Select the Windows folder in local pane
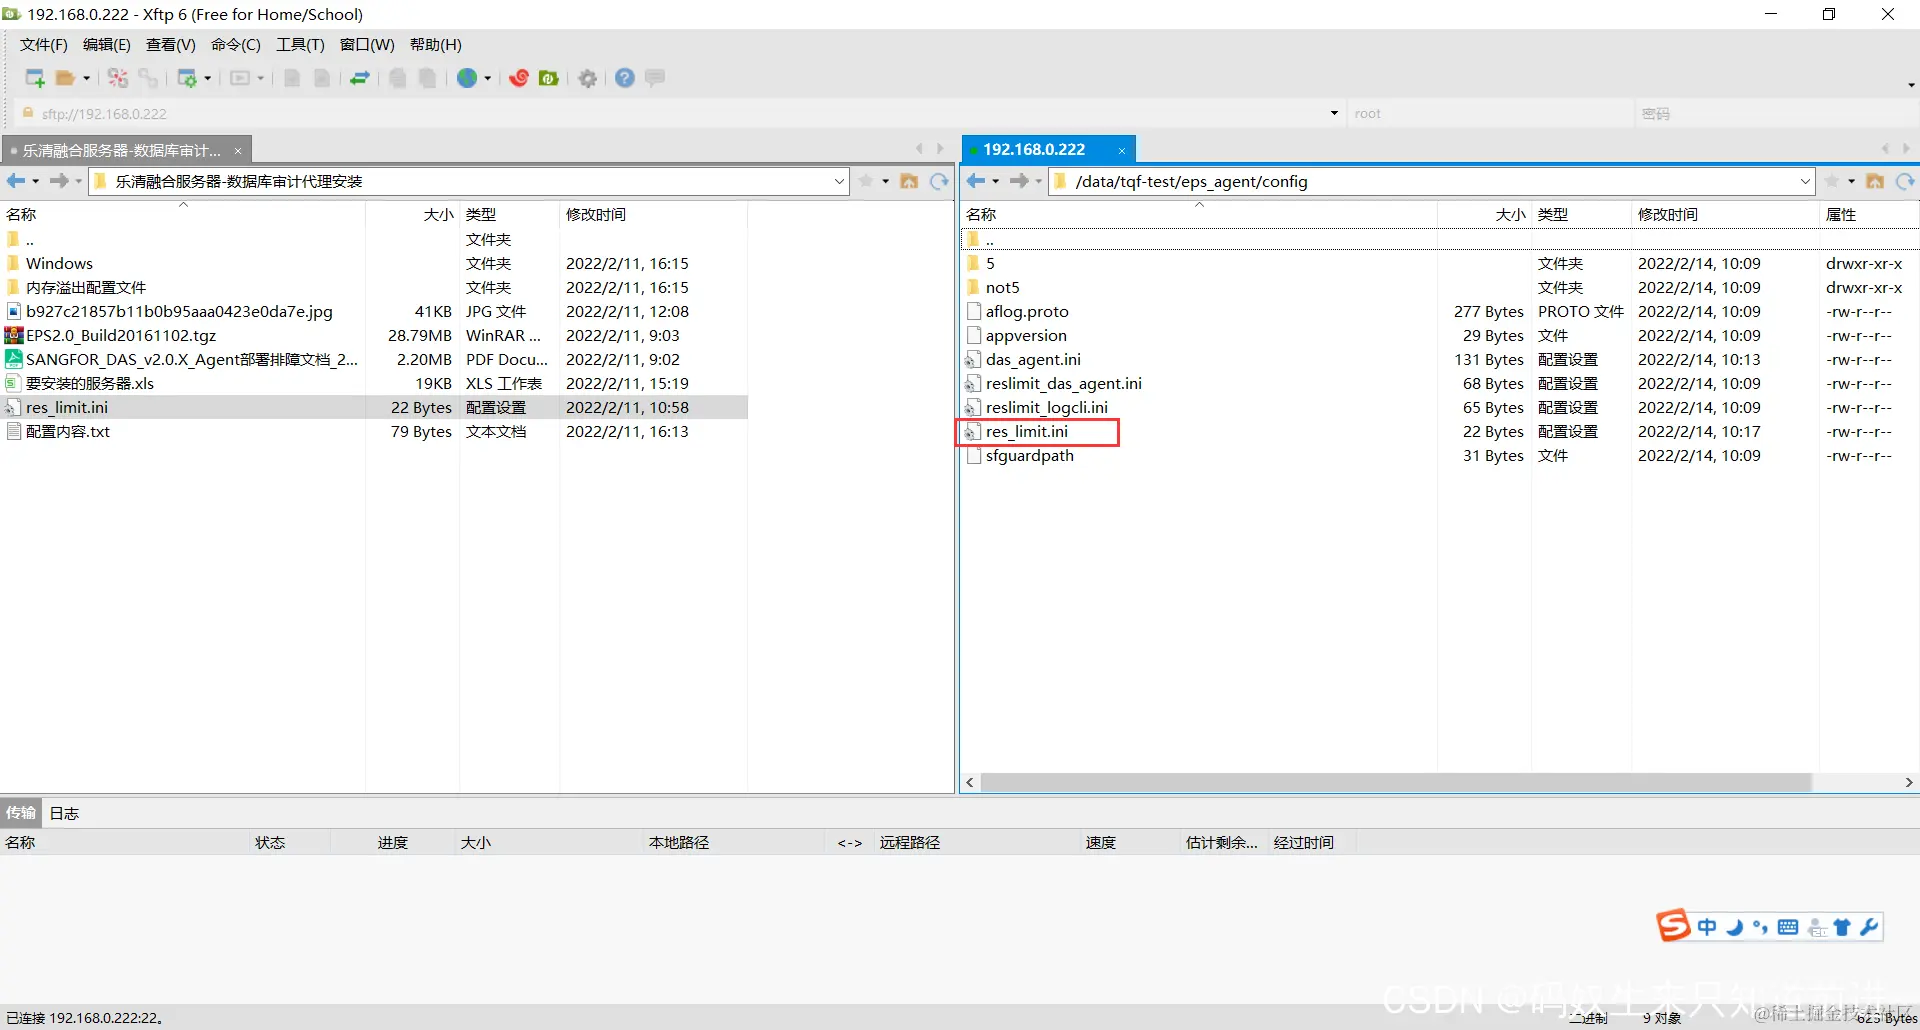This screenshot has width=1920, height=1030. click(59, 264)
